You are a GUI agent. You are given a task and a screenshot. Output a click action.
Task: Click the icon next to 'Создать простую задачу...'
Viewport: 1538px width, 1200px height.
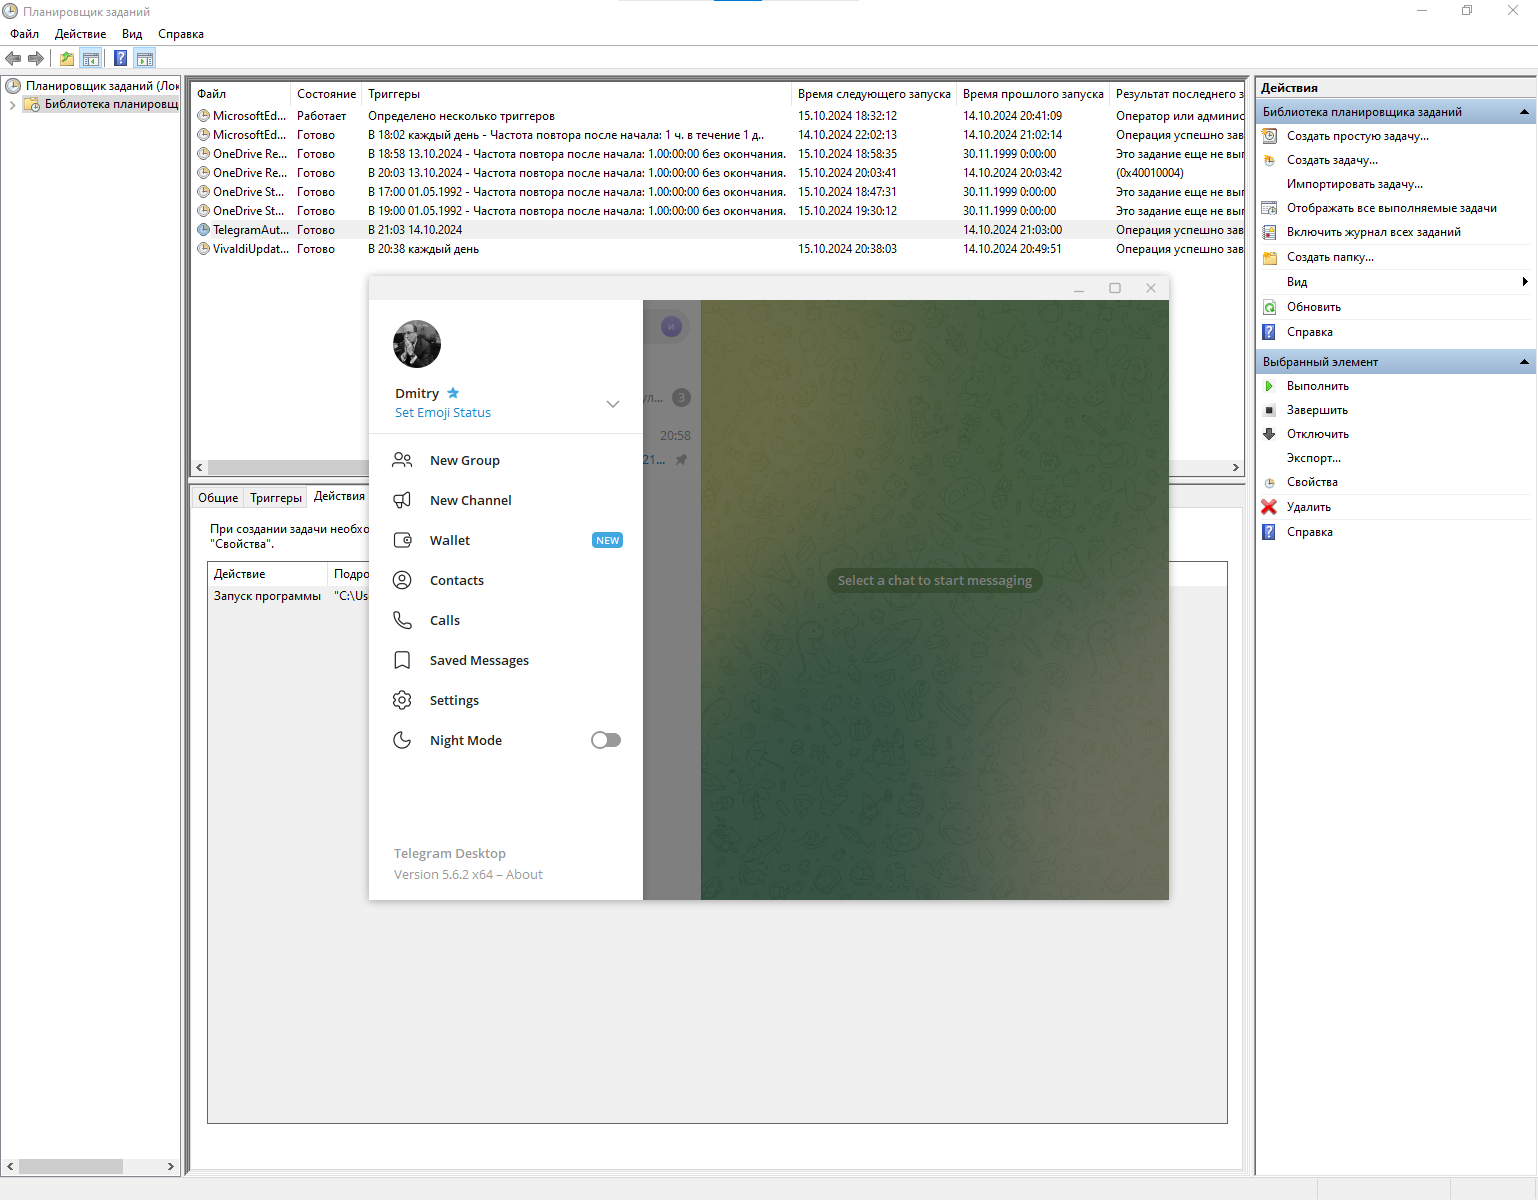click(1269, 136)
